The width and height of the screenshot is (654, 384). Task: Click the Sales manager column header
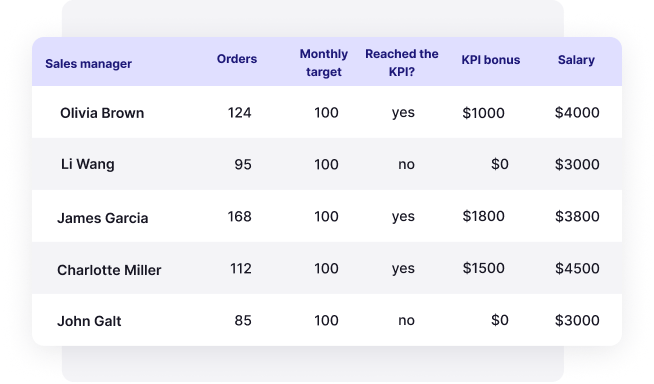click(x=88, y=64)
